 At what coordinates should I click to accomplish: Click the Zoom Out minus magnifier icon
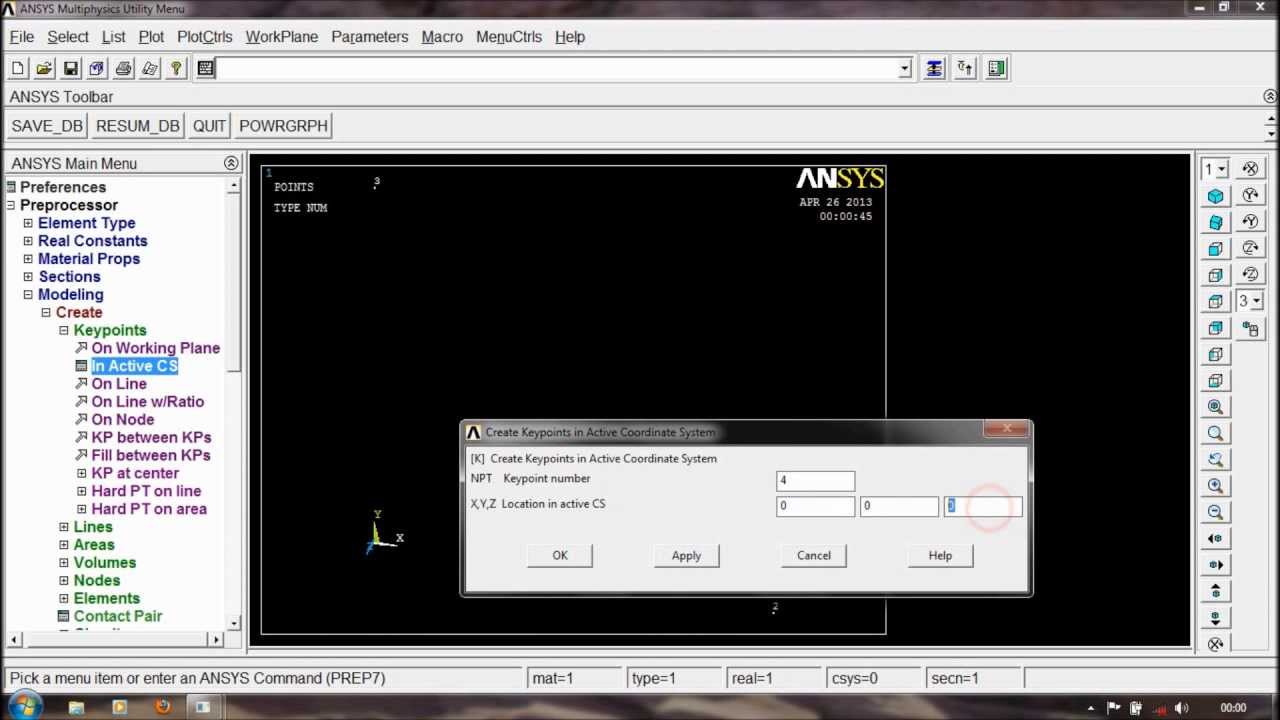[x=1216, y=512]
